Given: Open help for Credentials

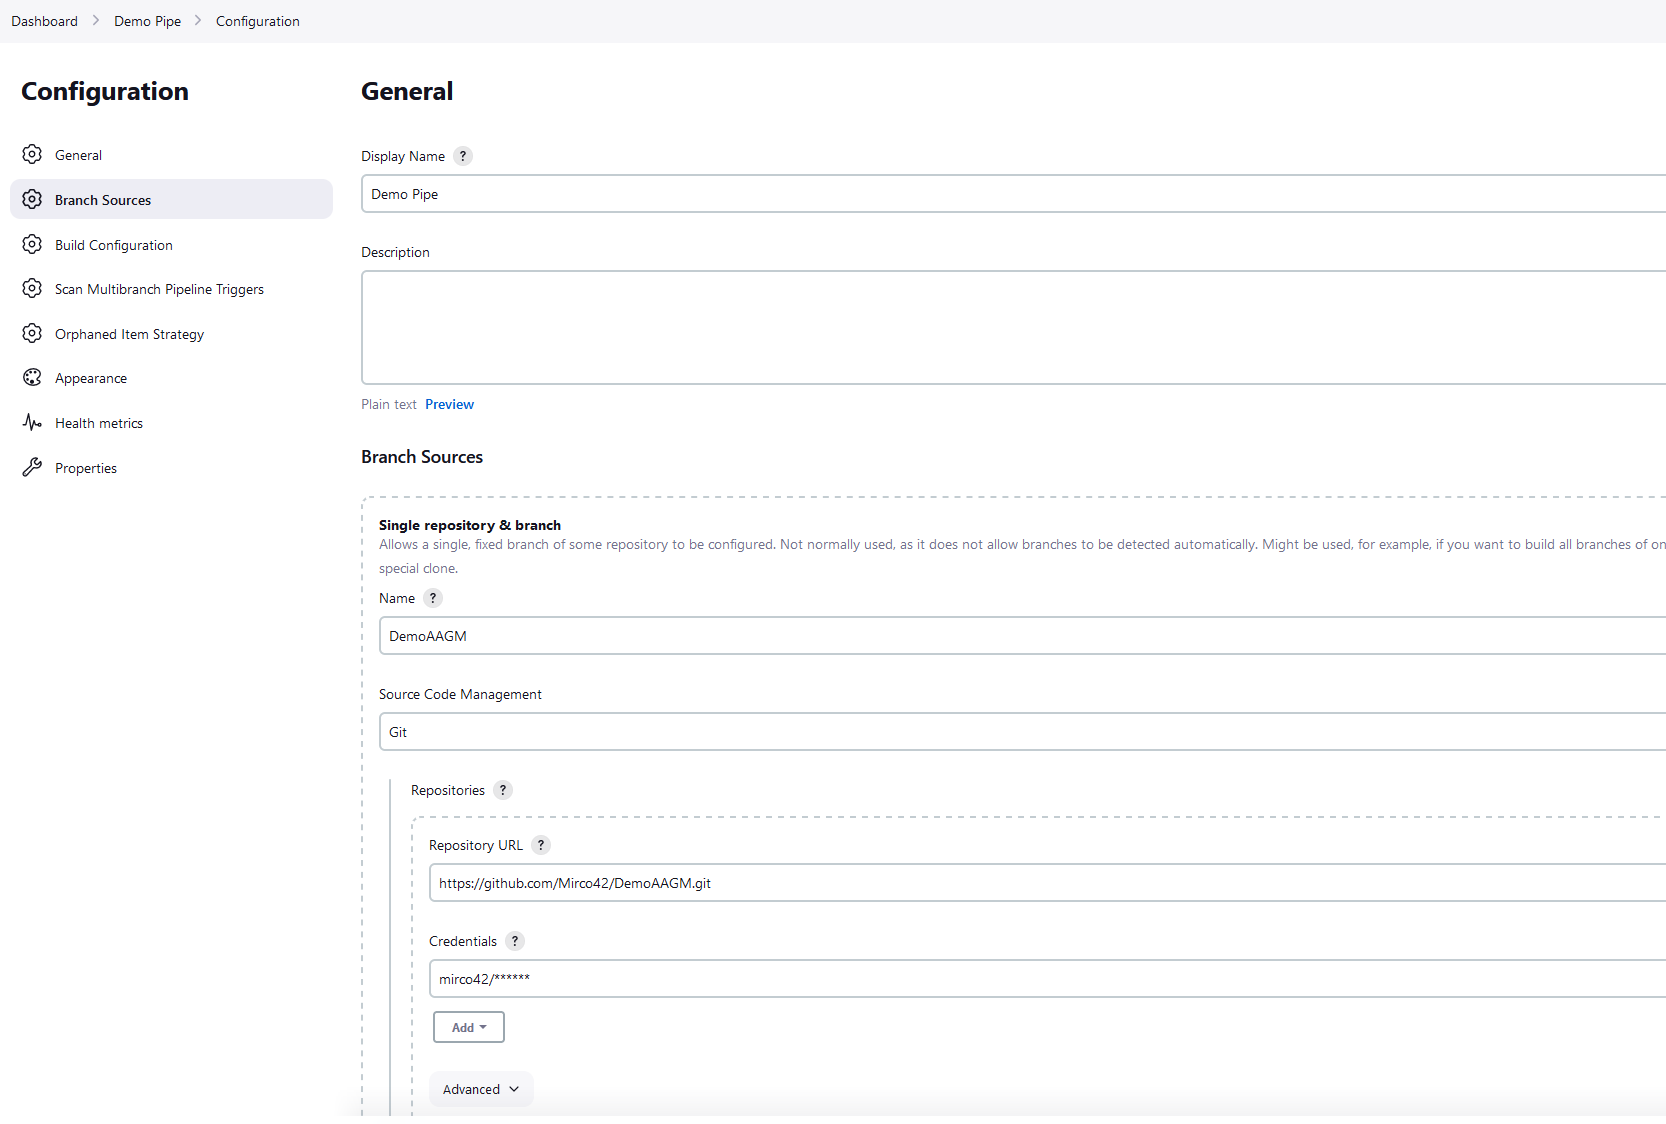Looking at the screenshot, I should pos(515,941).
